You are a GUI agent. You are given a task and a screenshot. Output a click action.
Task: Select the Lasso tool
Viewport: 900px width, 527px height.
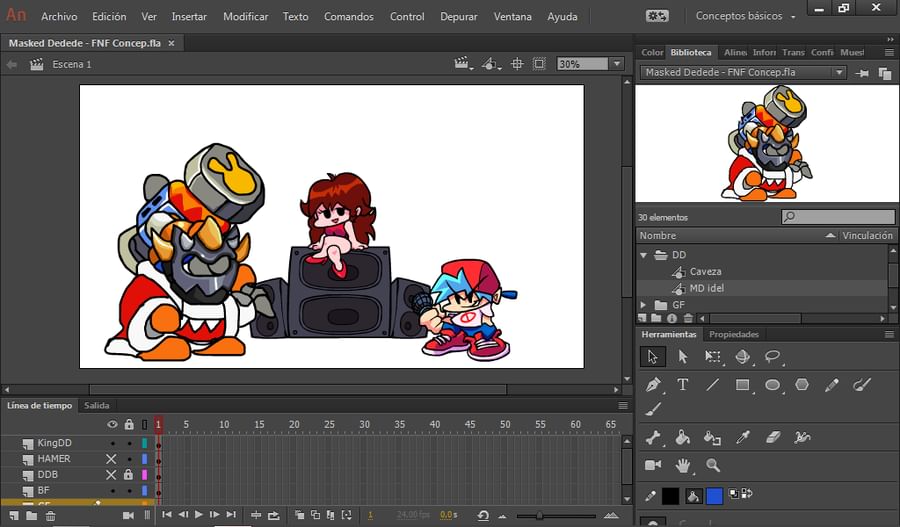(x=773, y=356)
